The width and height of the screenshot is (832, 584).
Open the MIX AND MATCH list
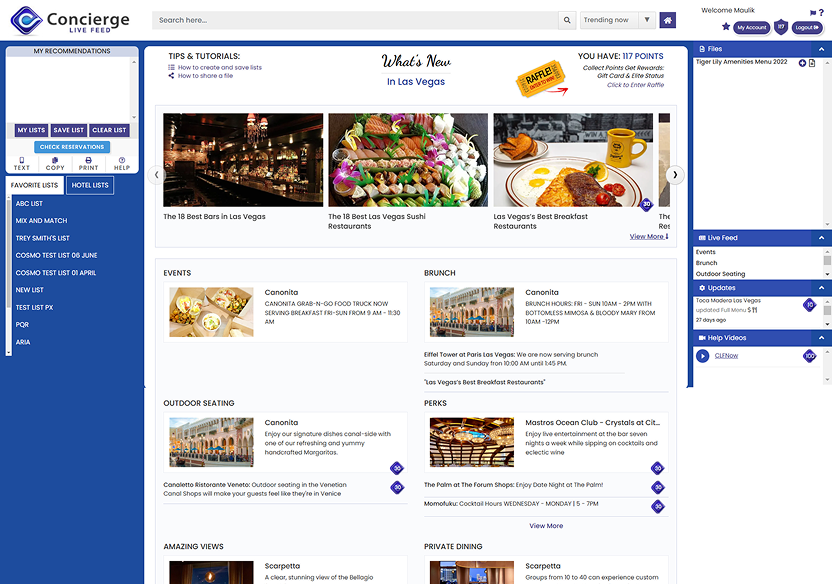41,221
